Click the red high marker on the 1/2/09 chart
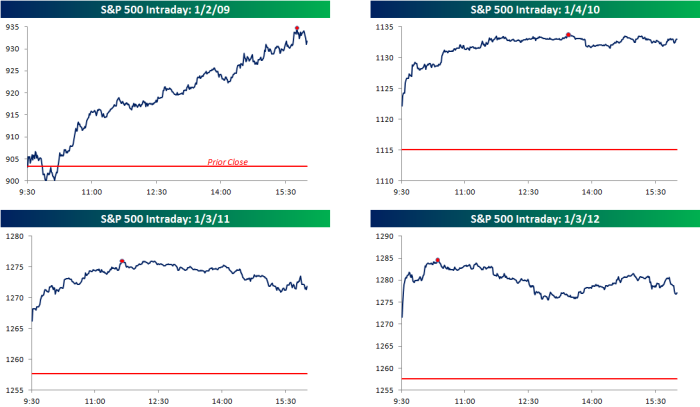This screenshot has width=700, height=407. (297, 29)
